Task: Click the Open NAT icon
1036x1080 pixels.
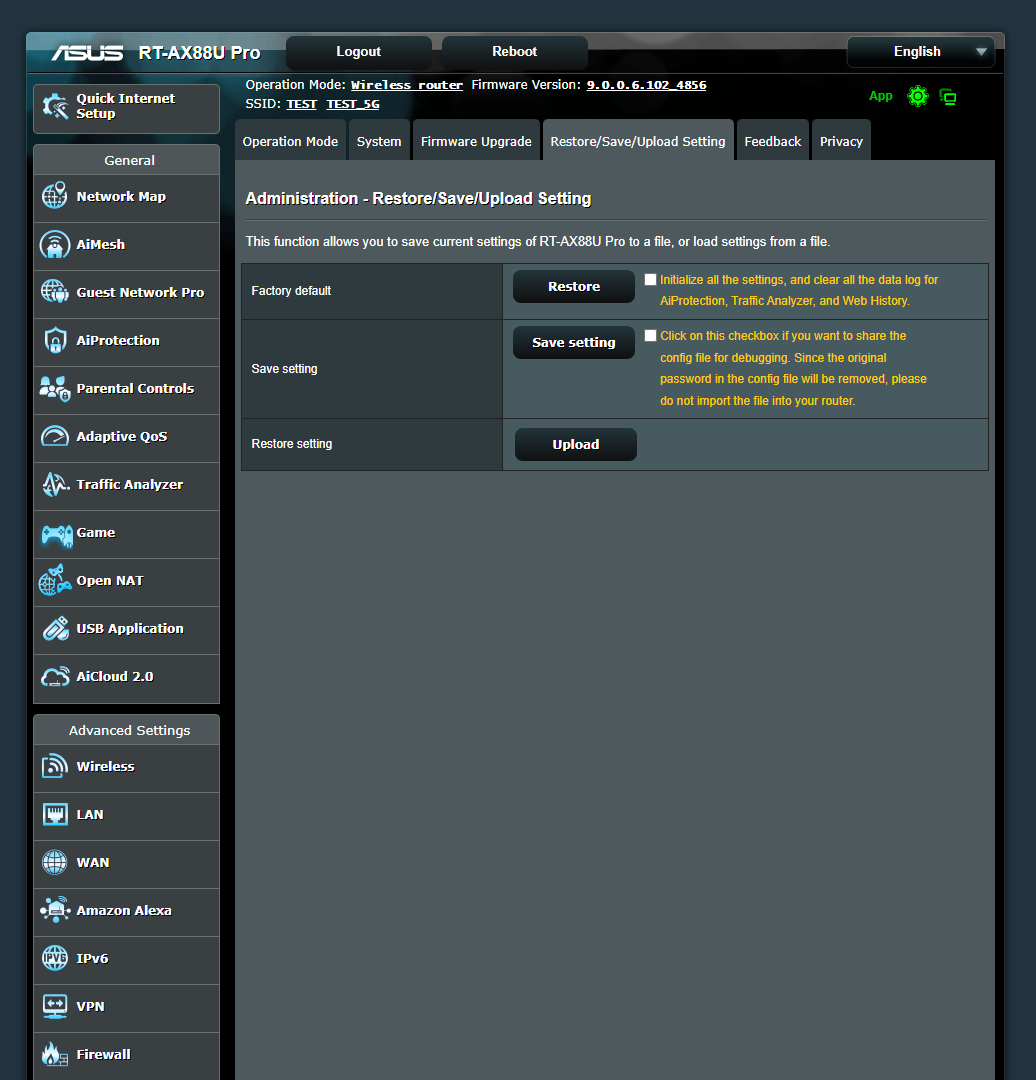Action: tap(54, 580)
